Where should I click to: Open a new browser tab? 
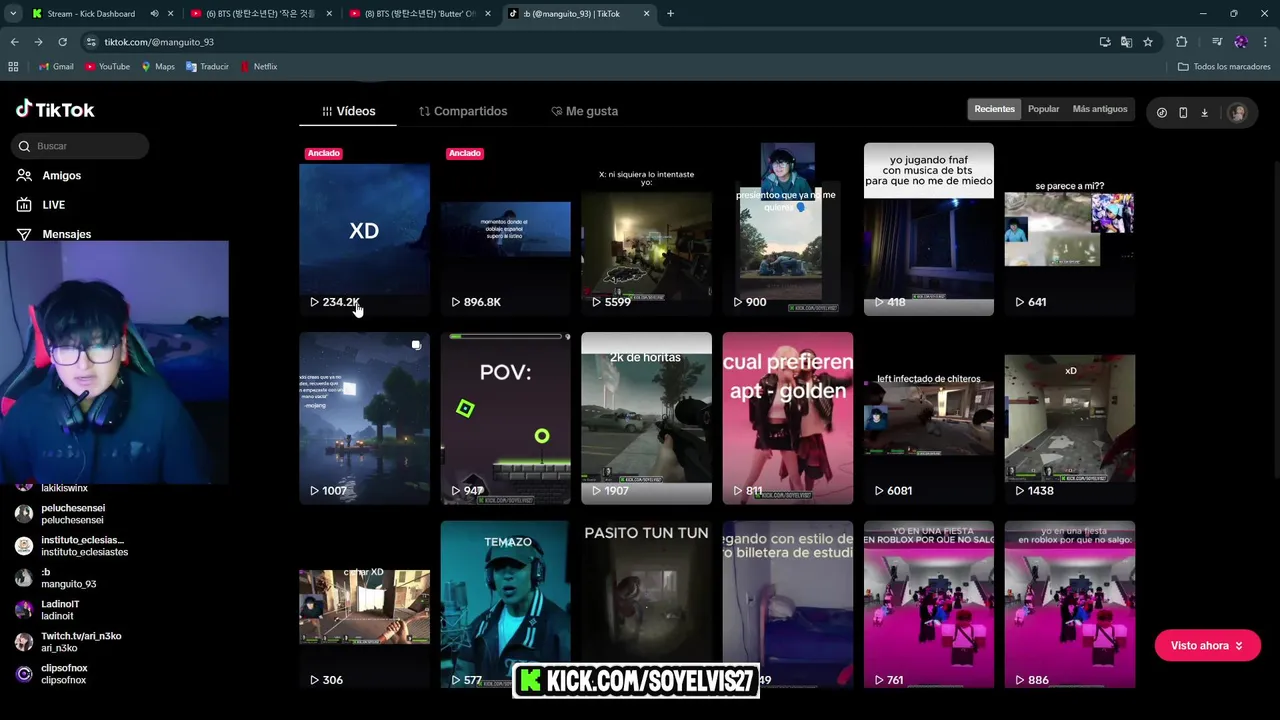pyautogui.click(x=670, y=14)
